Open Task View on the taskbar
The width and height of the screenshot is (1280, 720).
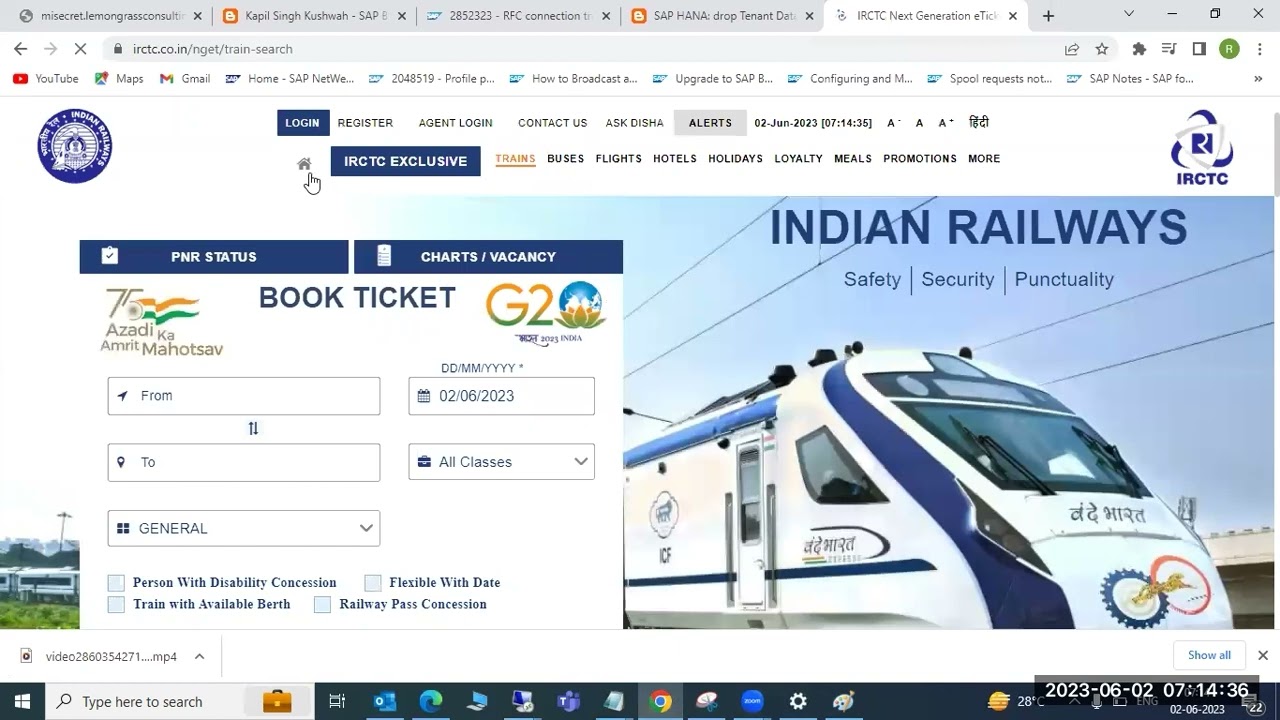tap(337, 701)
